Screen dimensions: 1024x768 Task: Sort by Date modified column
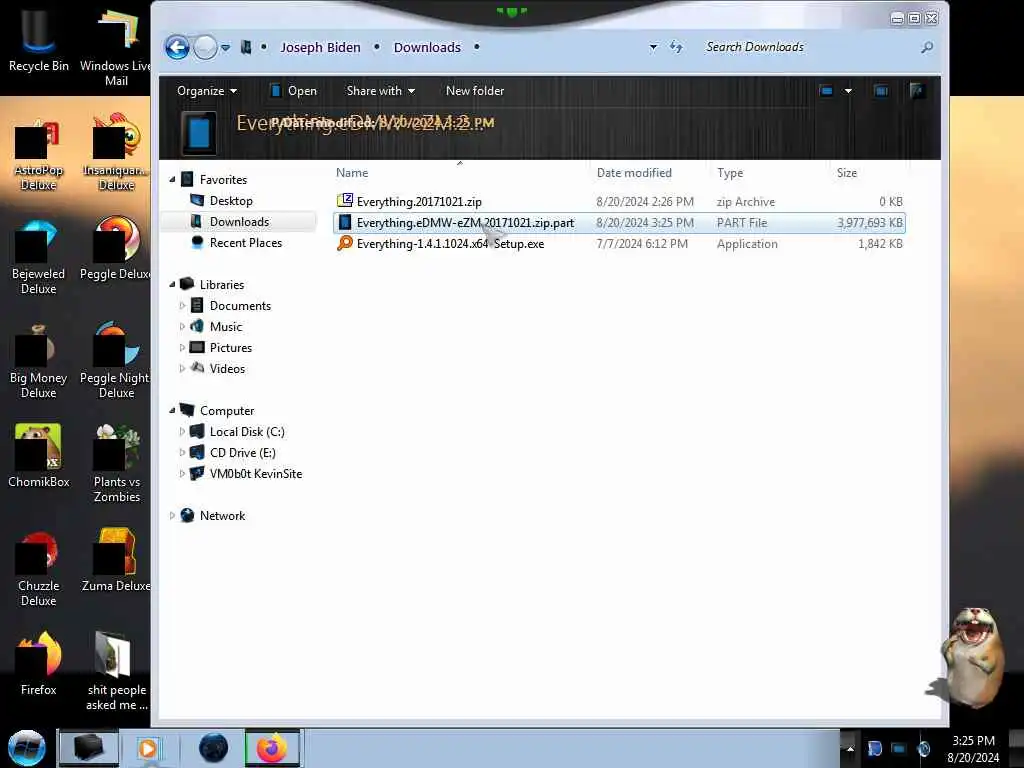[633, 172]
